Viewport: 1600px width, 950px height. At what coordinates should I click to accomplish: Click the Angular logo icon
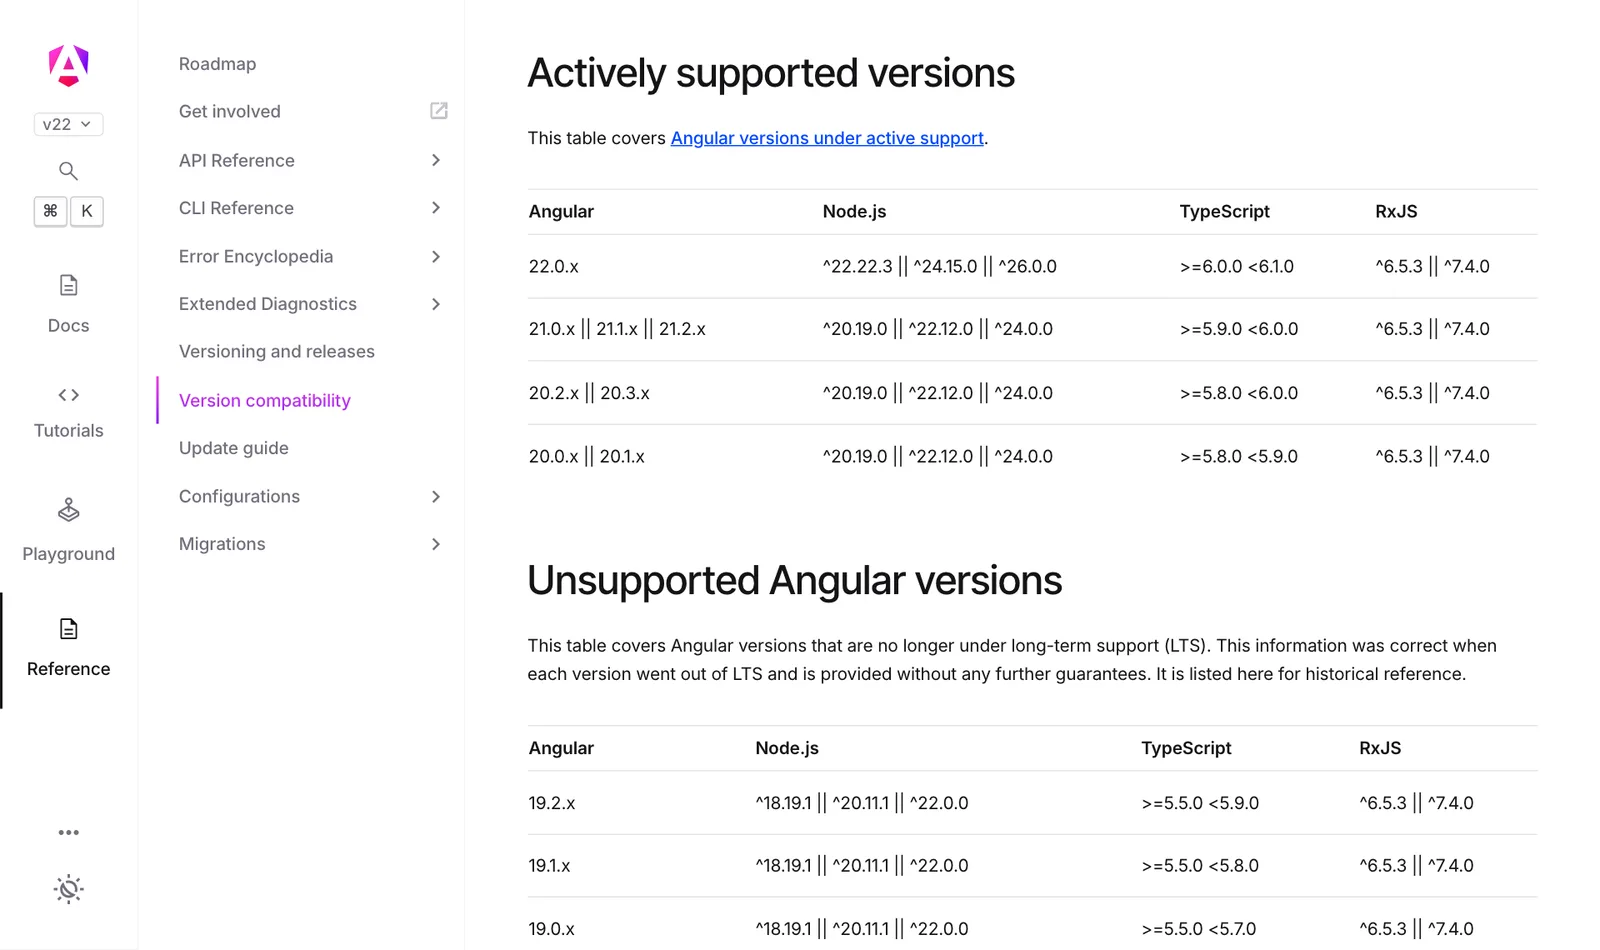click(x=68, y=66)
